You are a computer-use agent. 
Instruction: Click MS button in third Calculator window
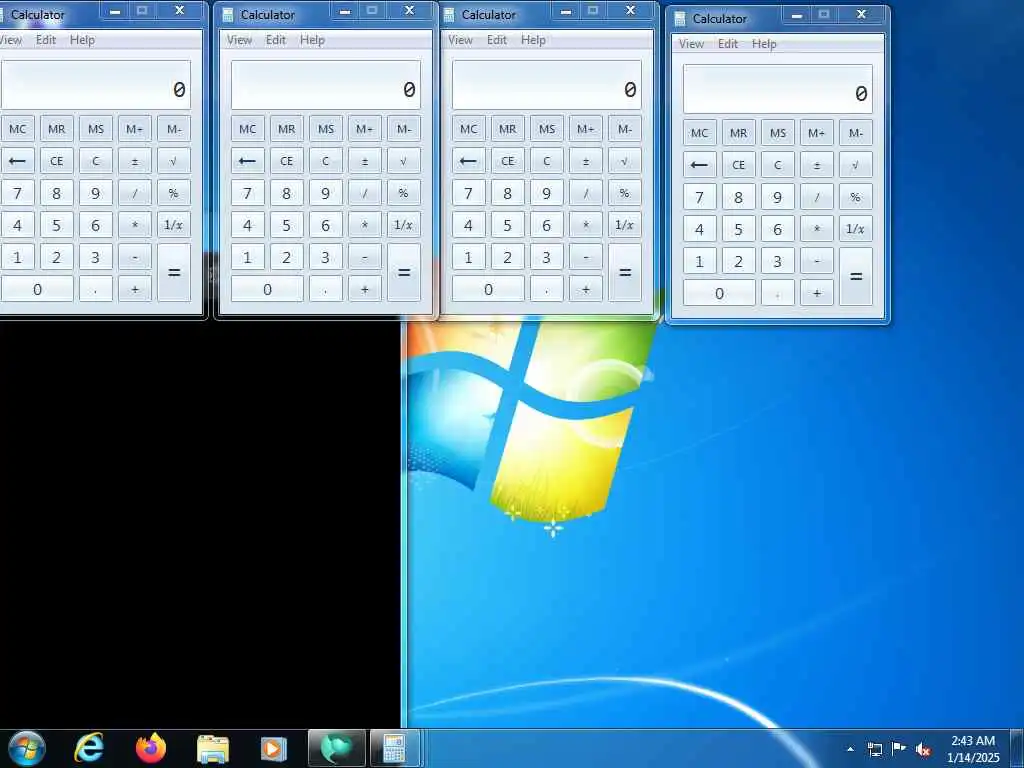point(547,129)
